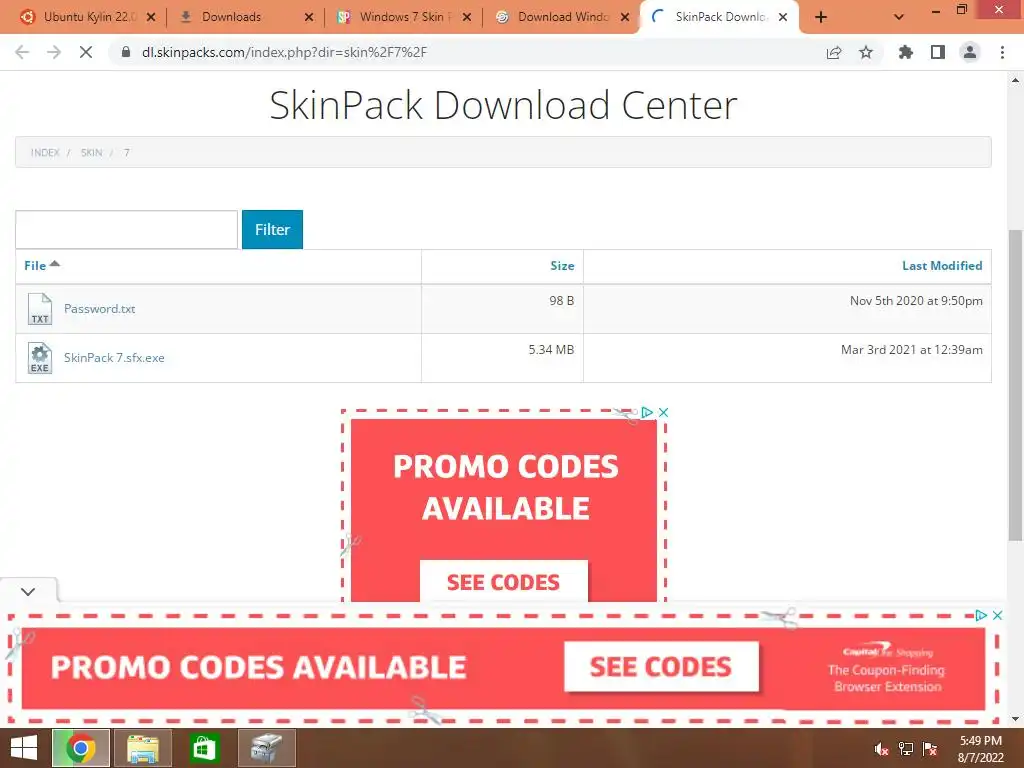Sort by File column header
The image size is (1024, 768).
(35, 265)
